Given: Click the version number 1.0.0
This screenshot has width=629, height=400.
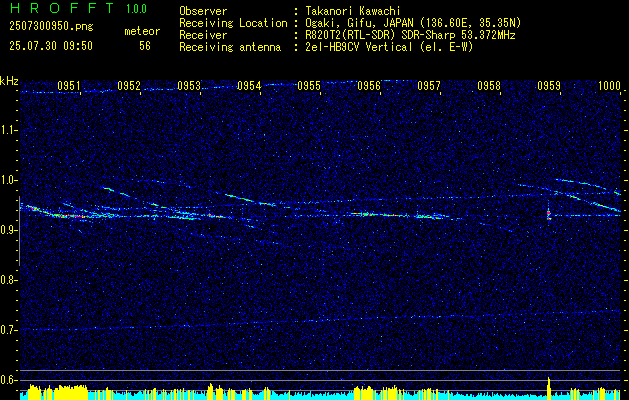Looking at the screenshot, I should pyautogui.click(x=136, y=9).
